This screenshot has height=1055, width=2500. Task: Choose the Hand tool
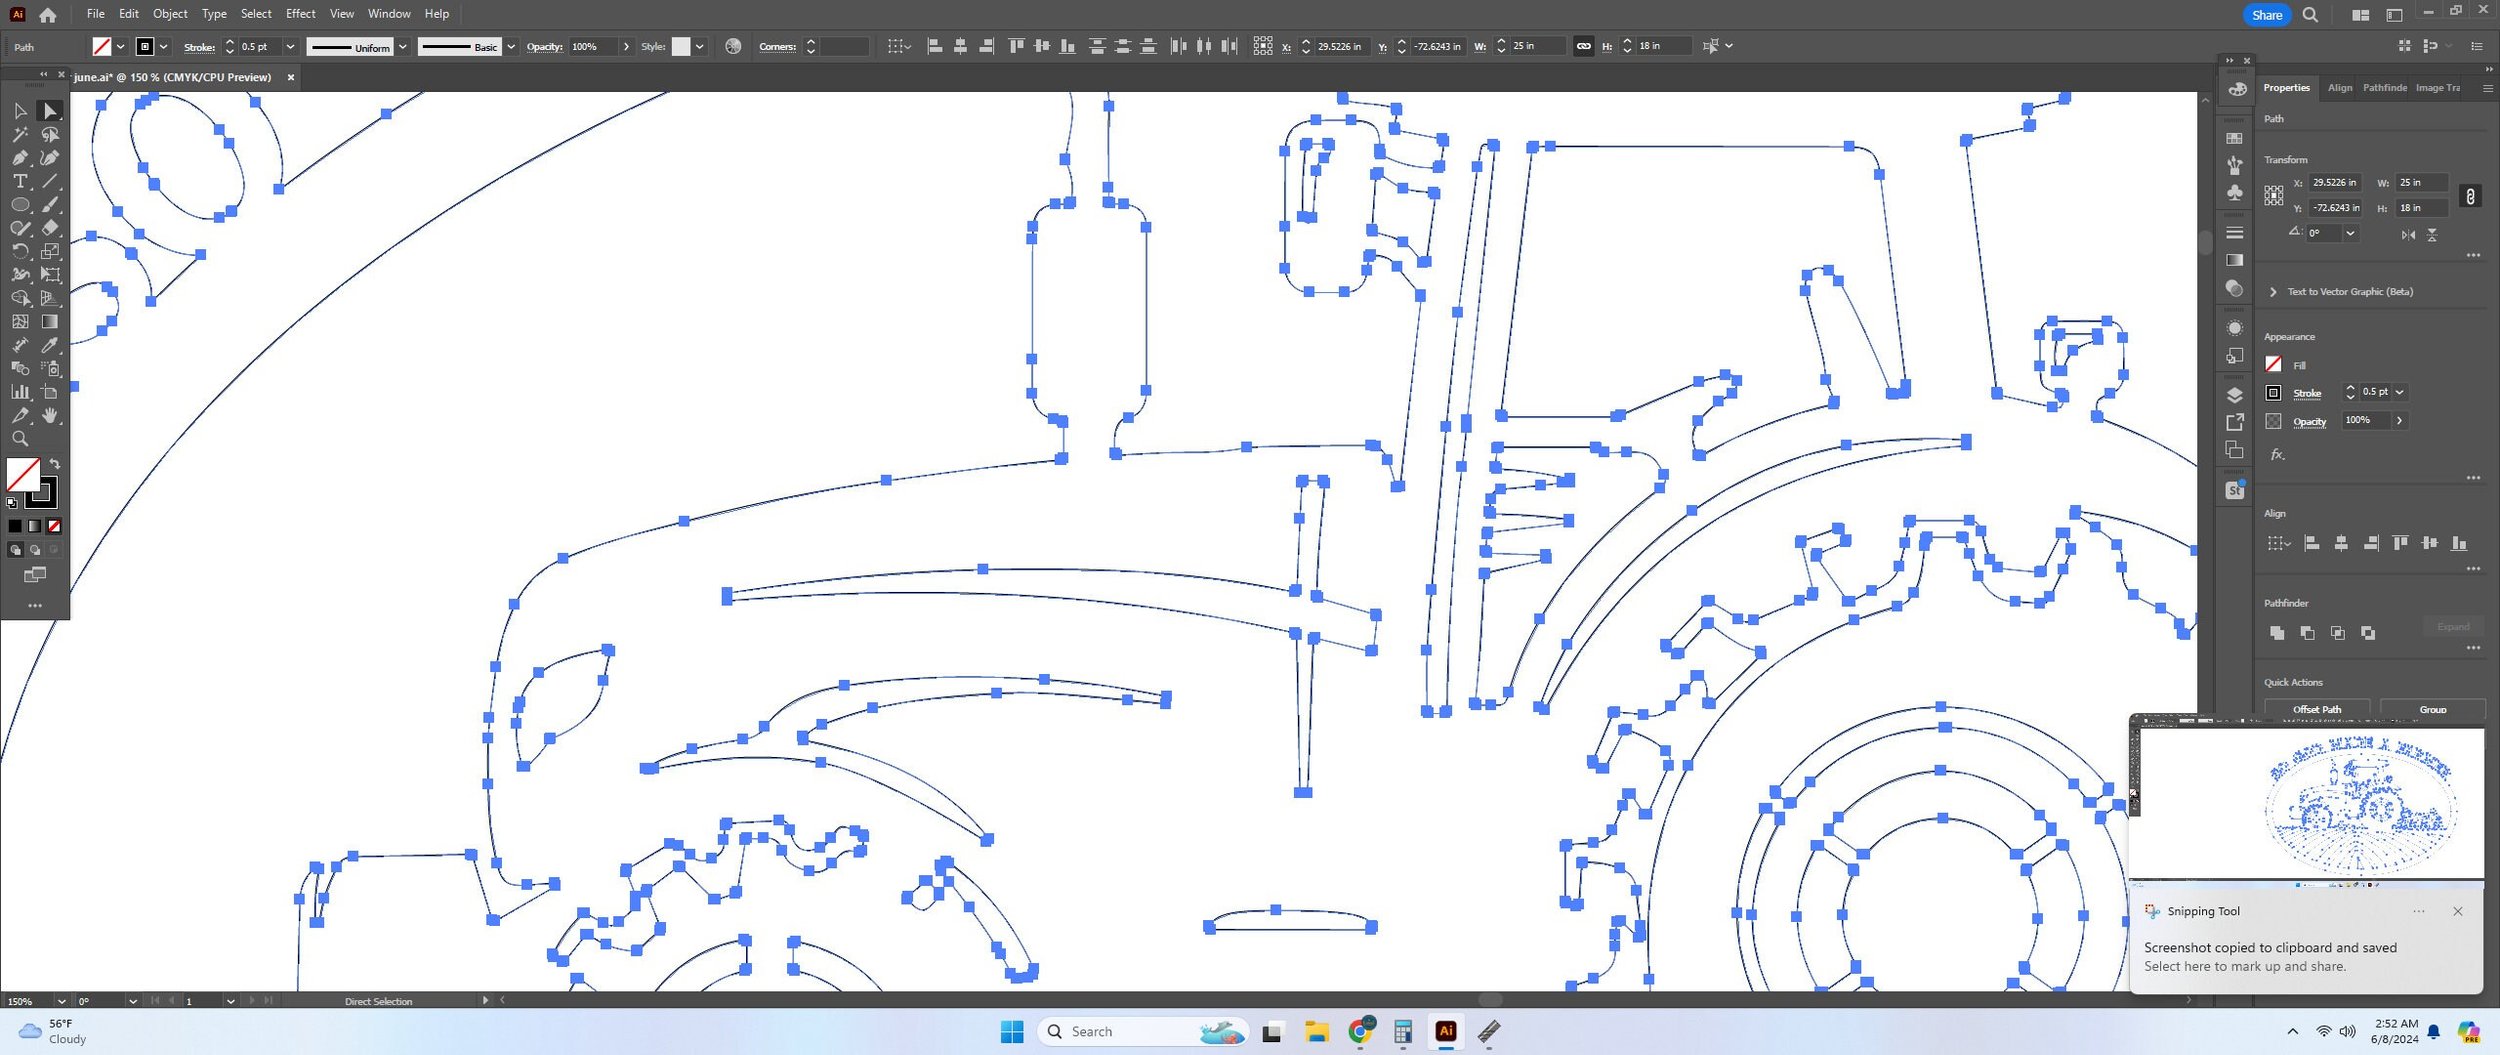[49, 415]
